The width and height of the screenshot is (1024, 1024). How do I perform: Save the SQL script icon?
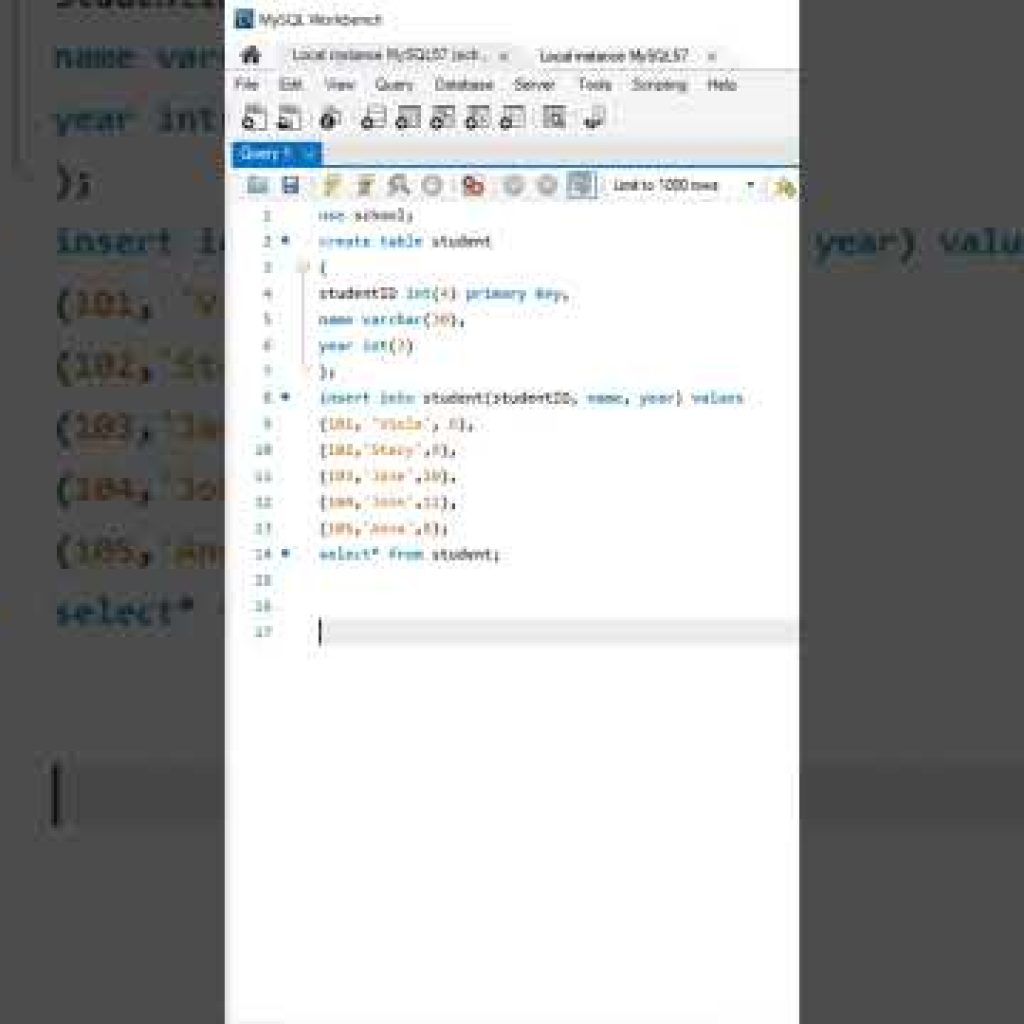pyautogui.click(x=291, y=185)
